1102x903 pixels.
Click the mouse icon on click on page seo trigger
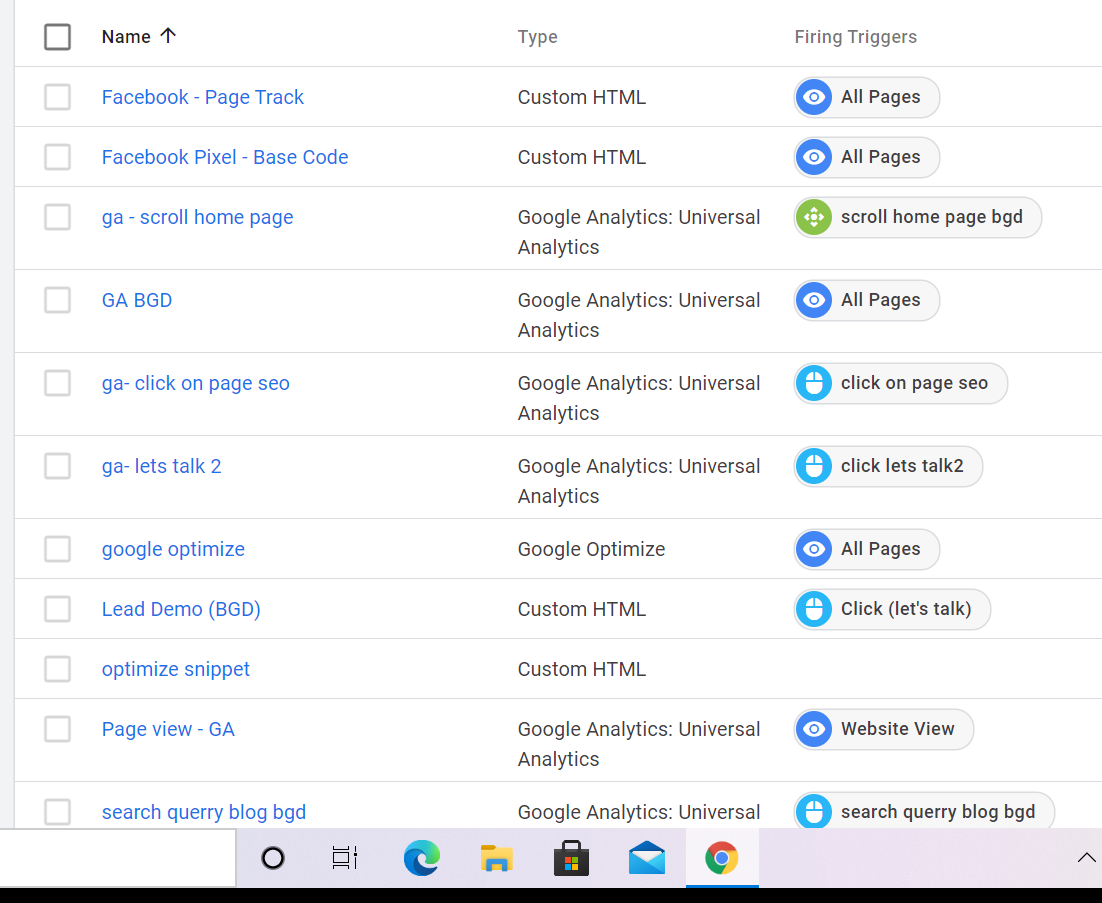pyautogui.click(x=814, y=383)
